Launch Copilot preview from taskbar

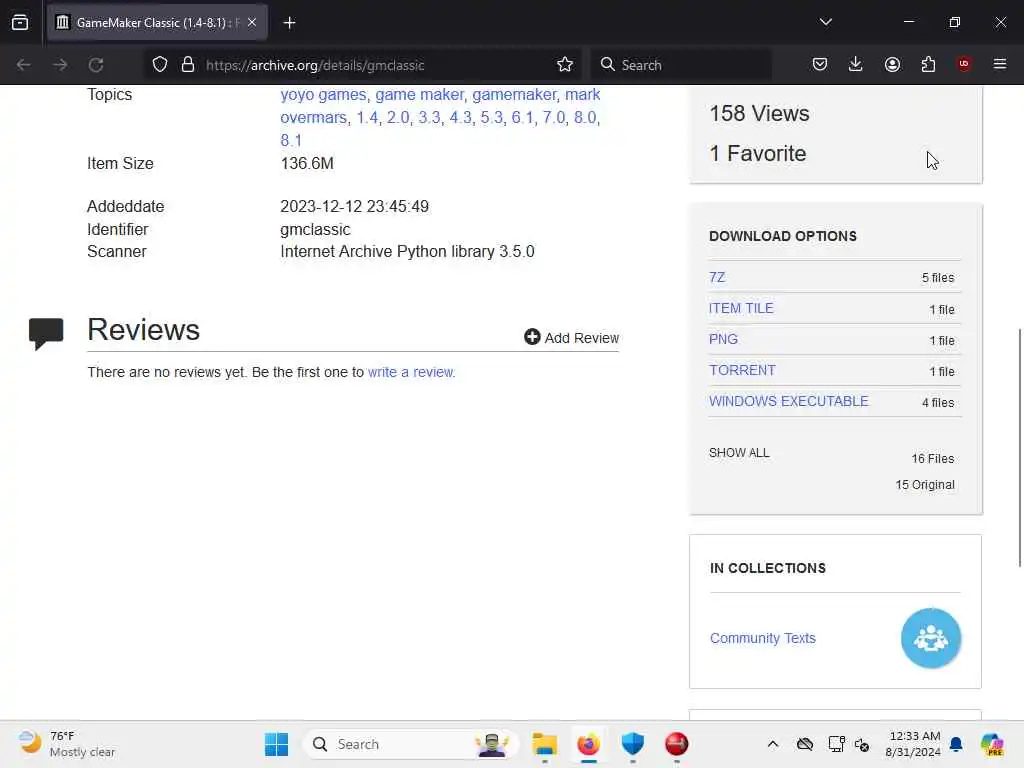(992, 744)
